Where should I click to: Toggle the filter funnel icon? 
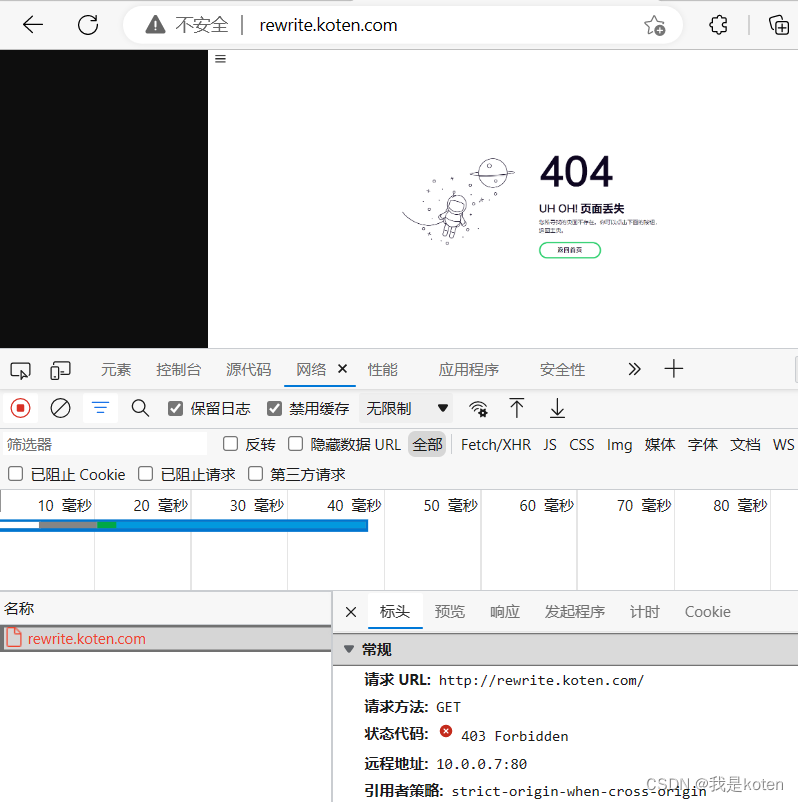coord(100,408)
